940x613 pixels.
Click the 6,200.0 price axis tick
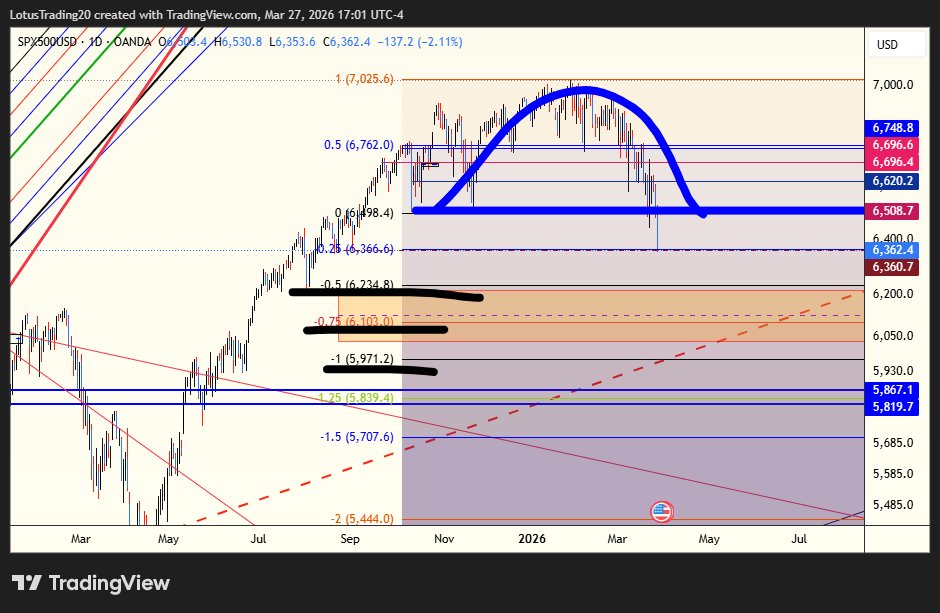(893, 294)
